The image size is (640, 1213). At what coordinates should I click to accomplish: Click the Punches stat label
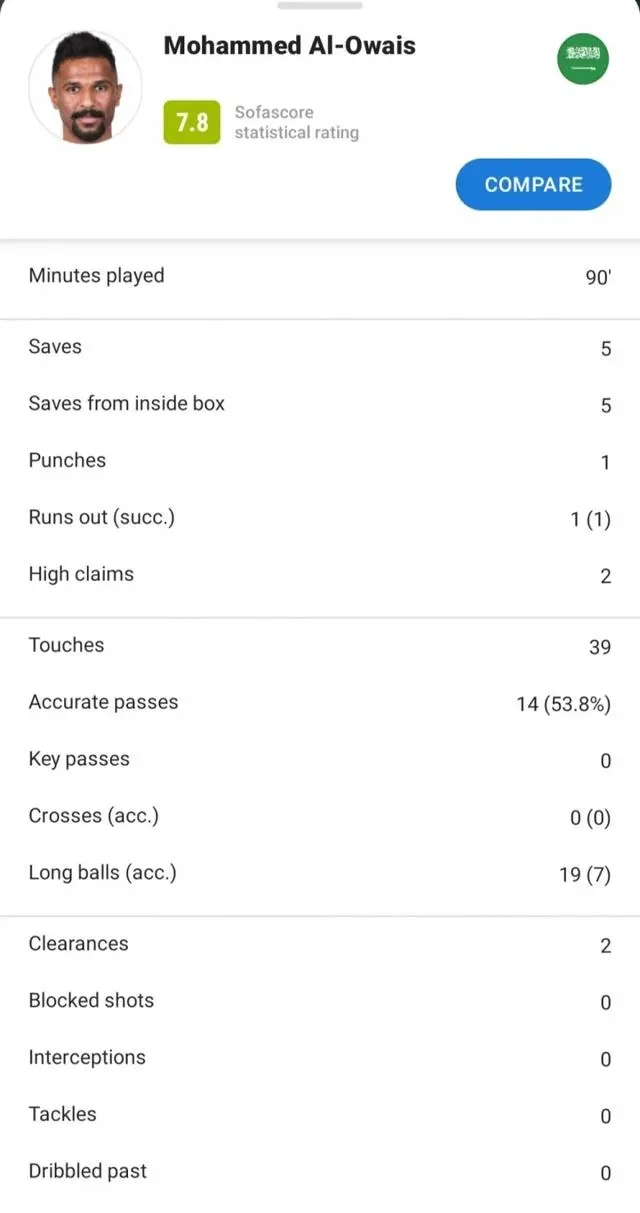67,461
